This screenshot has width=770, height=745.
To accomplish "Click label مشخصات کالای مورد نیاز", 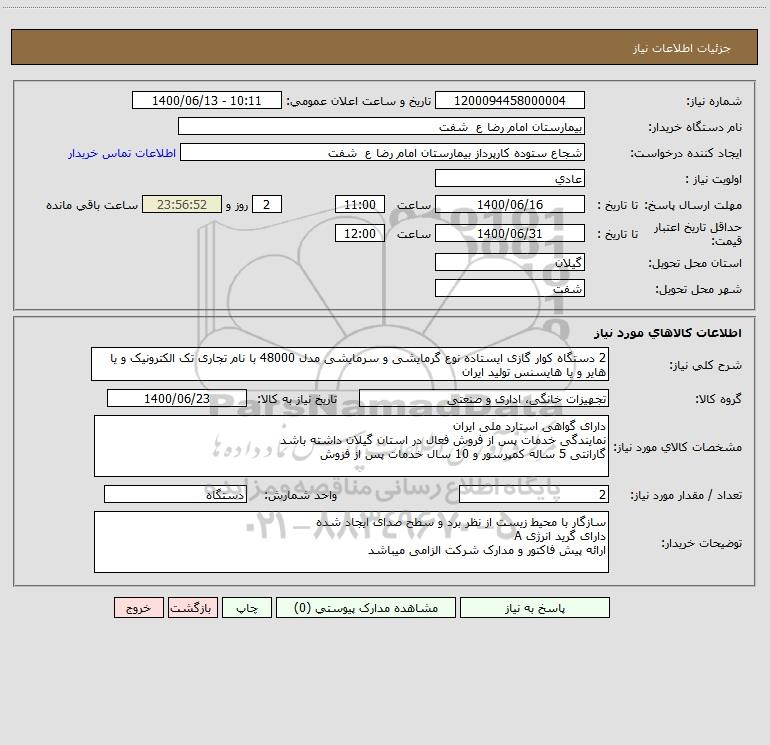I will coord(678,447).
